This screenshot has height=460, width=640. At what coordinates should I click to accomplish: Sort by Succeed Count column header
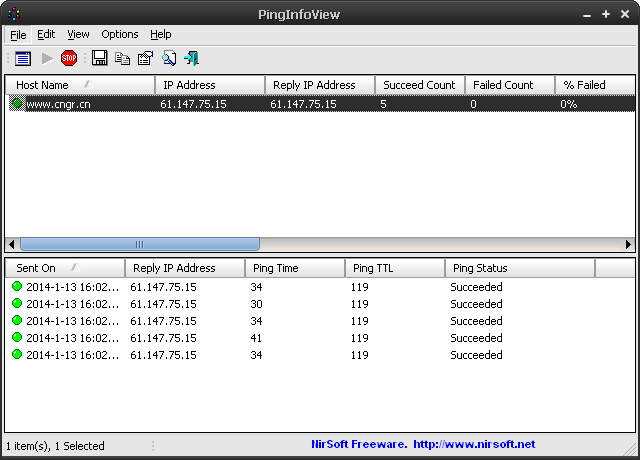pos(420,85)
